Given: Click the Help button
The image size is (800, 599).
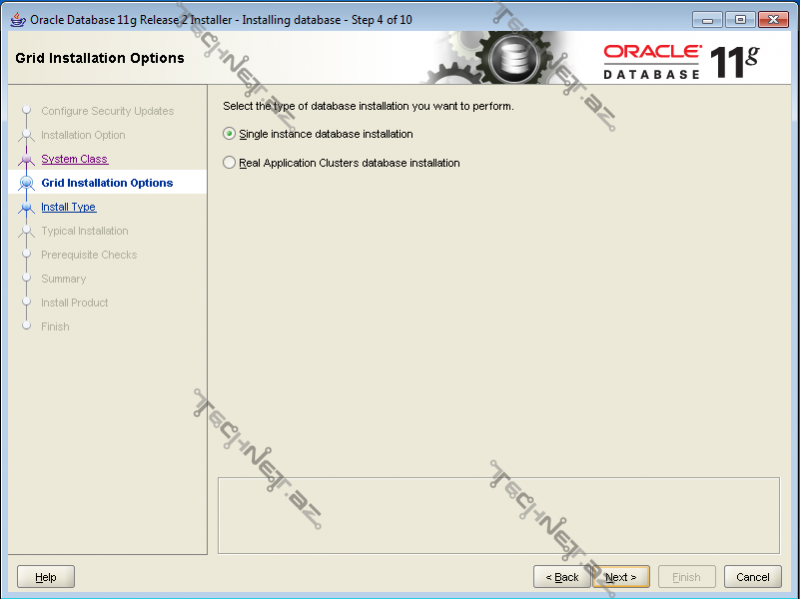Looking at the screenshot, I should [x=46, y=577].
